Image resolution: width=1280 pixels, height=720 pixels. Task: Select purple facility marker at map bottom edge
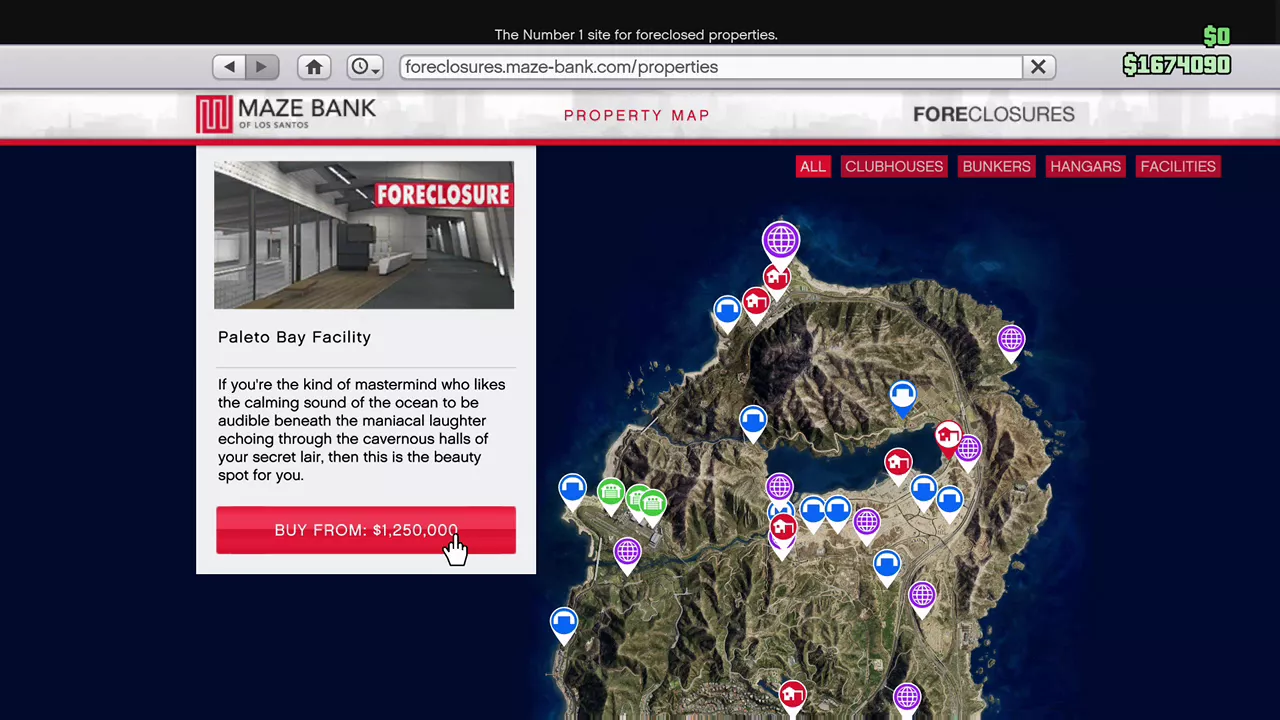click(x=907, y=697)
